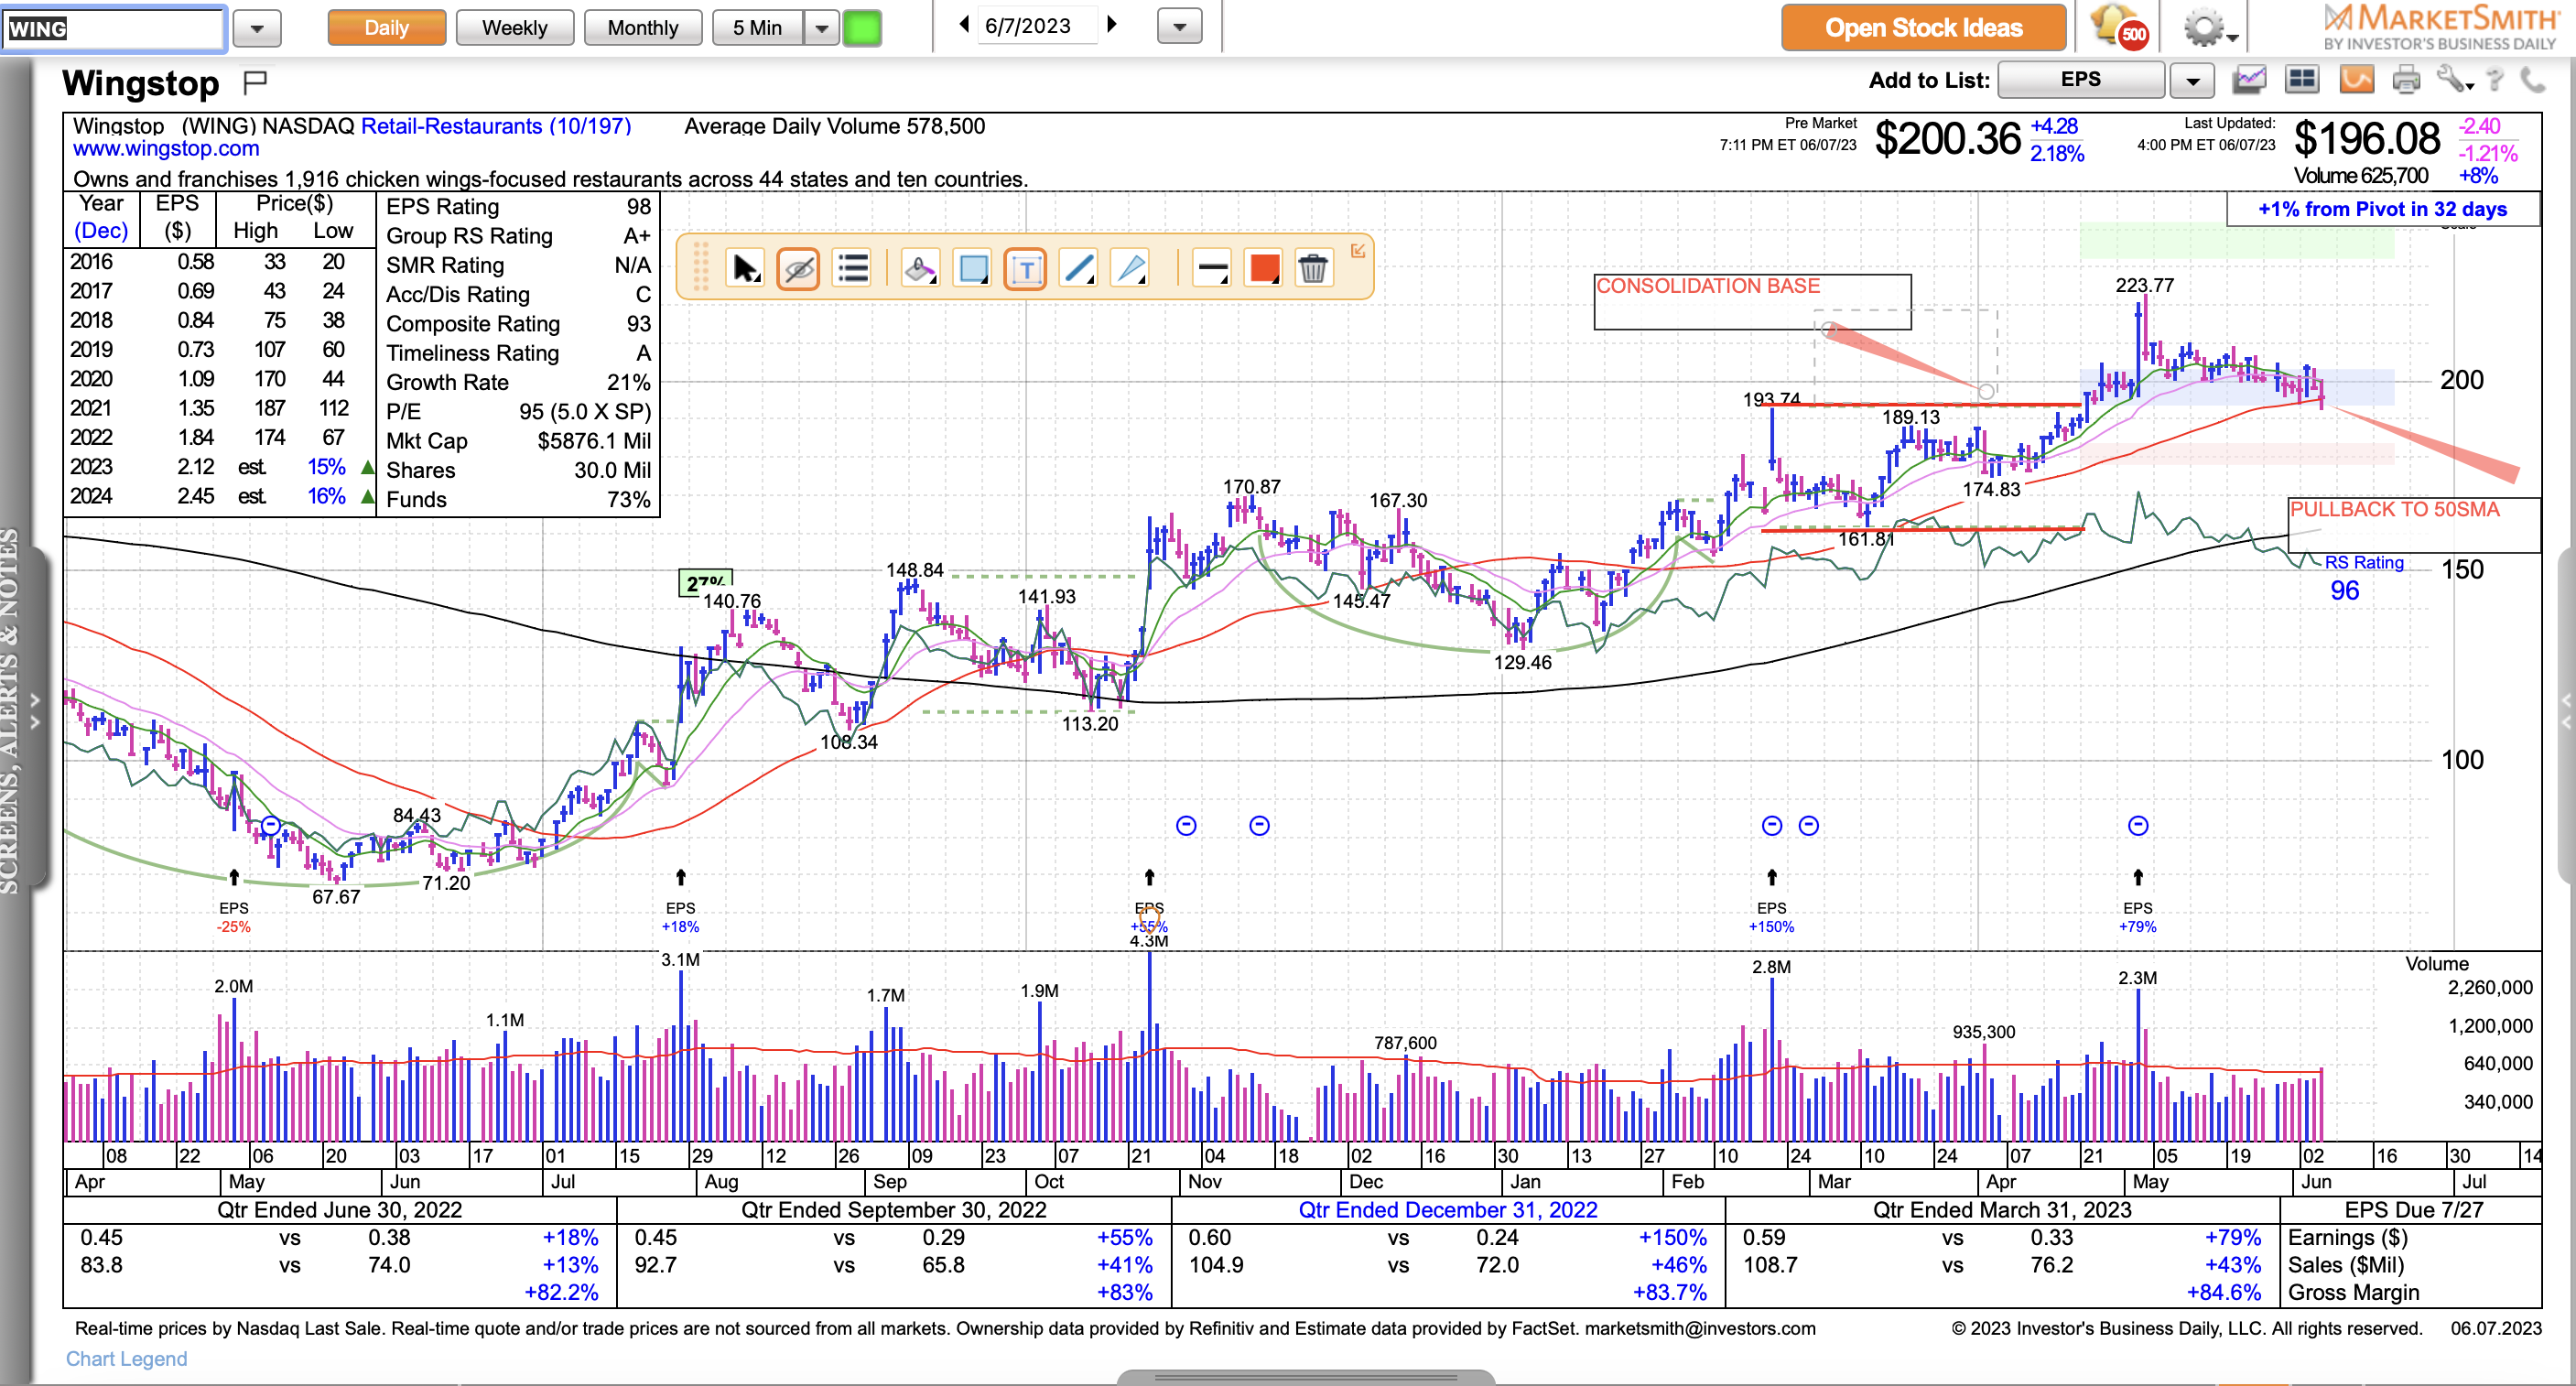Click the horizontal scrollbar at the bottom
The width and height of the screenshot is (2576, 1386).
[x=1305, y=1377]
